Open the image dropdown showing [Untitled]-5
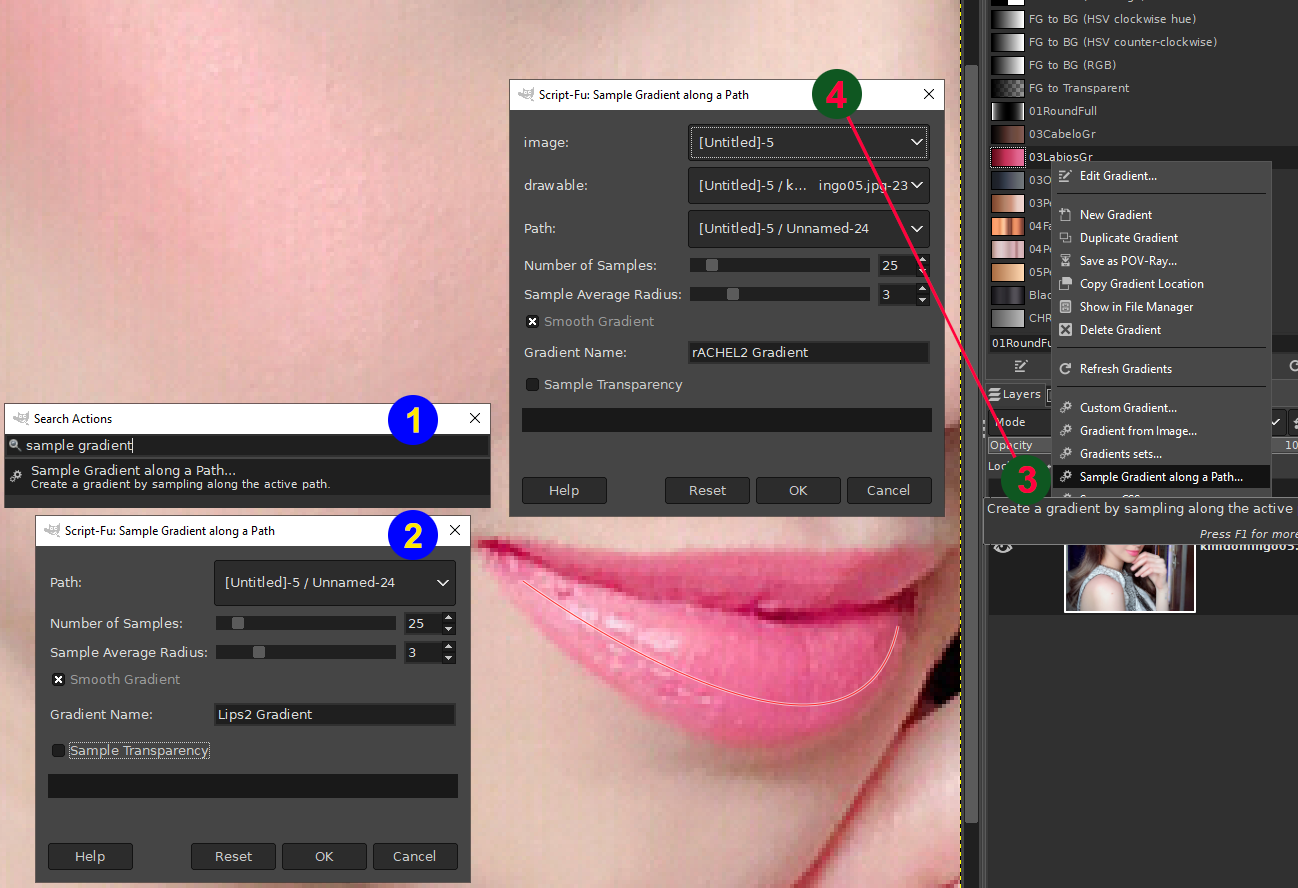 [x=809, y=143]
